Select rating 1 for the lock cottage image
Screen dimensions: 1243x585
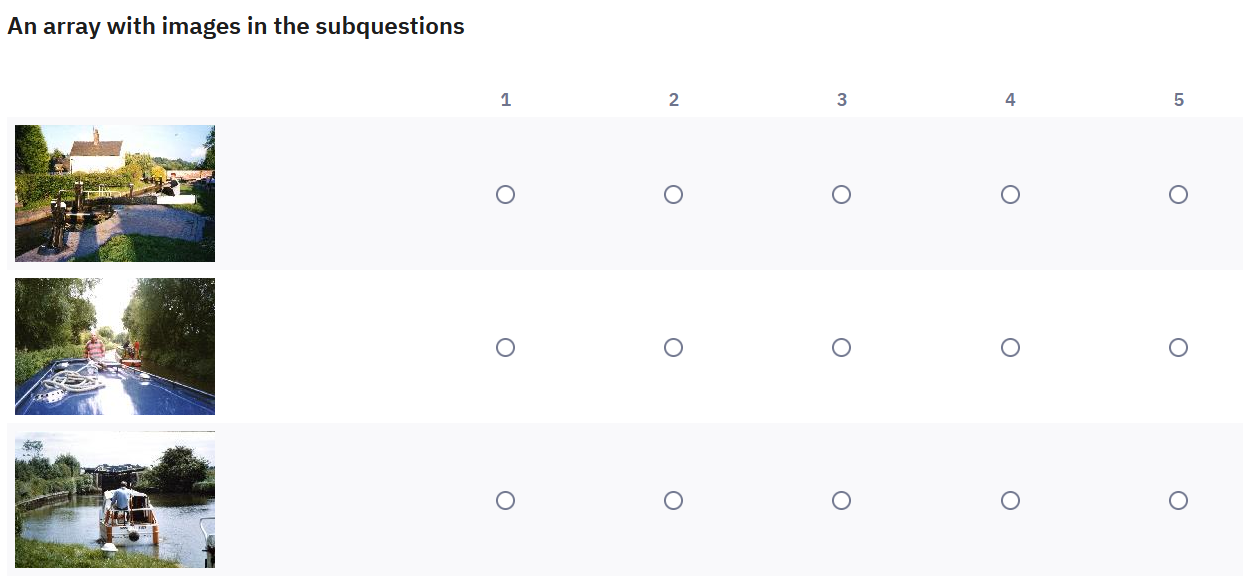tap(505, 194)
